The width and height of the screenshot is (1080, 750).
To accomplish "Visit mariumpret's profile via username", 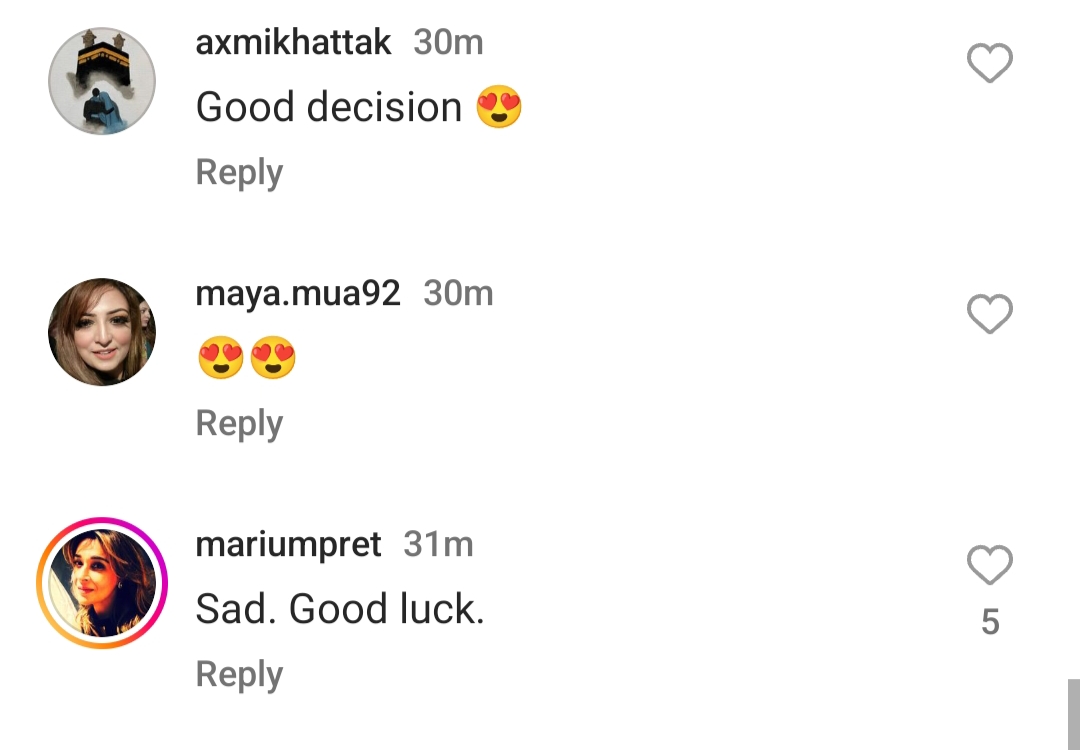I will [288, 545].
